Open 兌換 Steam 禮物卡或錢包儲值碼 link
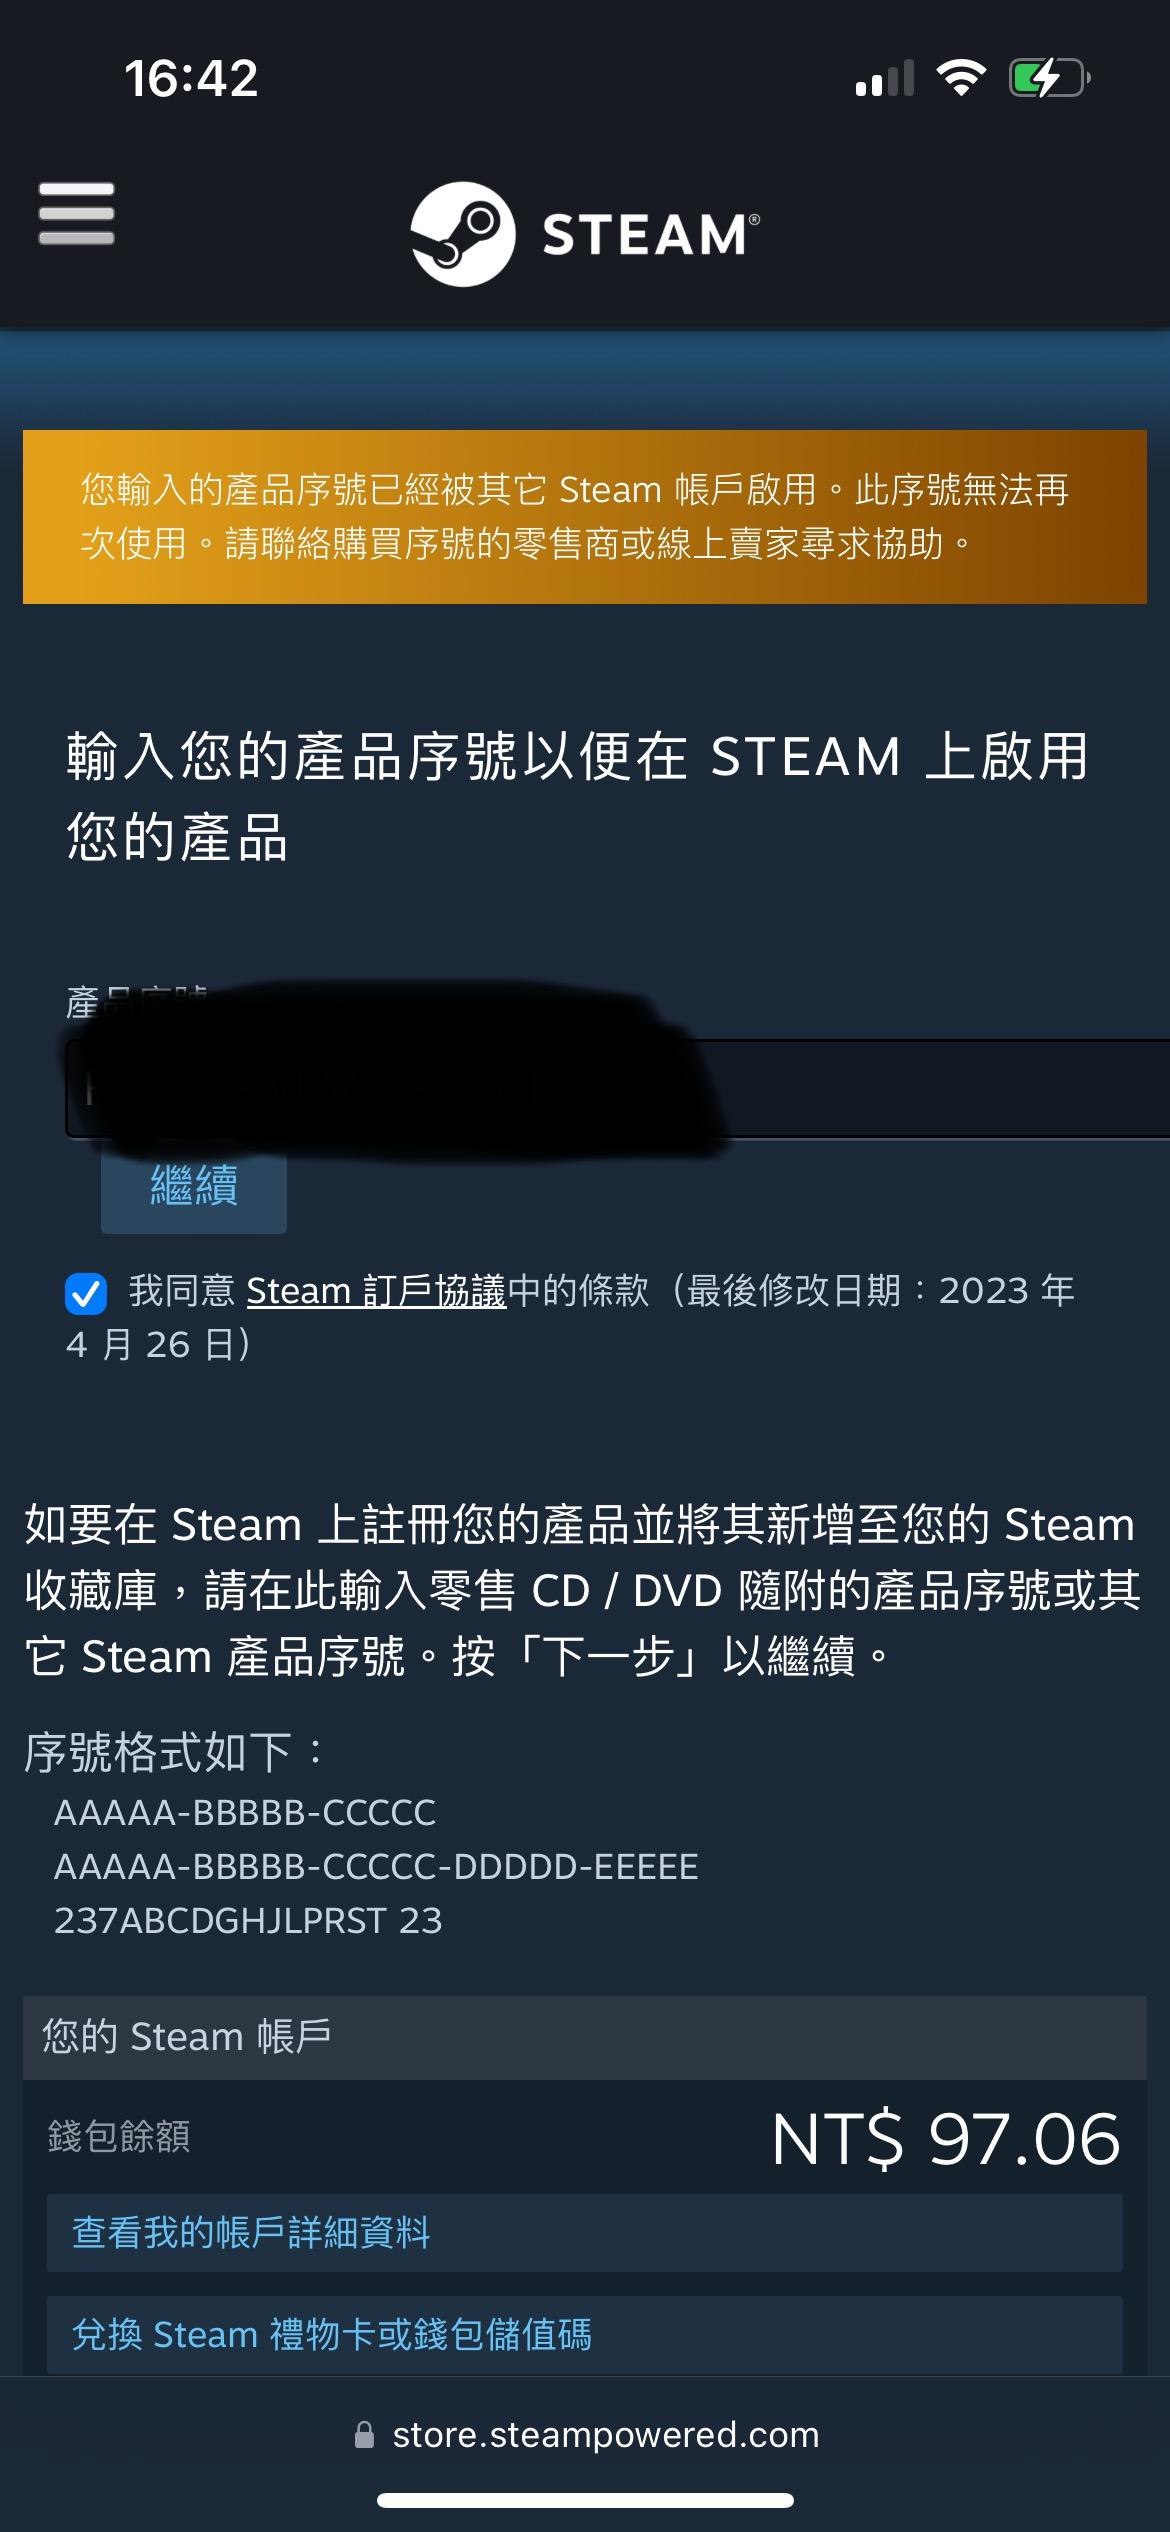The image size is (1170, 2532). 585,2335
